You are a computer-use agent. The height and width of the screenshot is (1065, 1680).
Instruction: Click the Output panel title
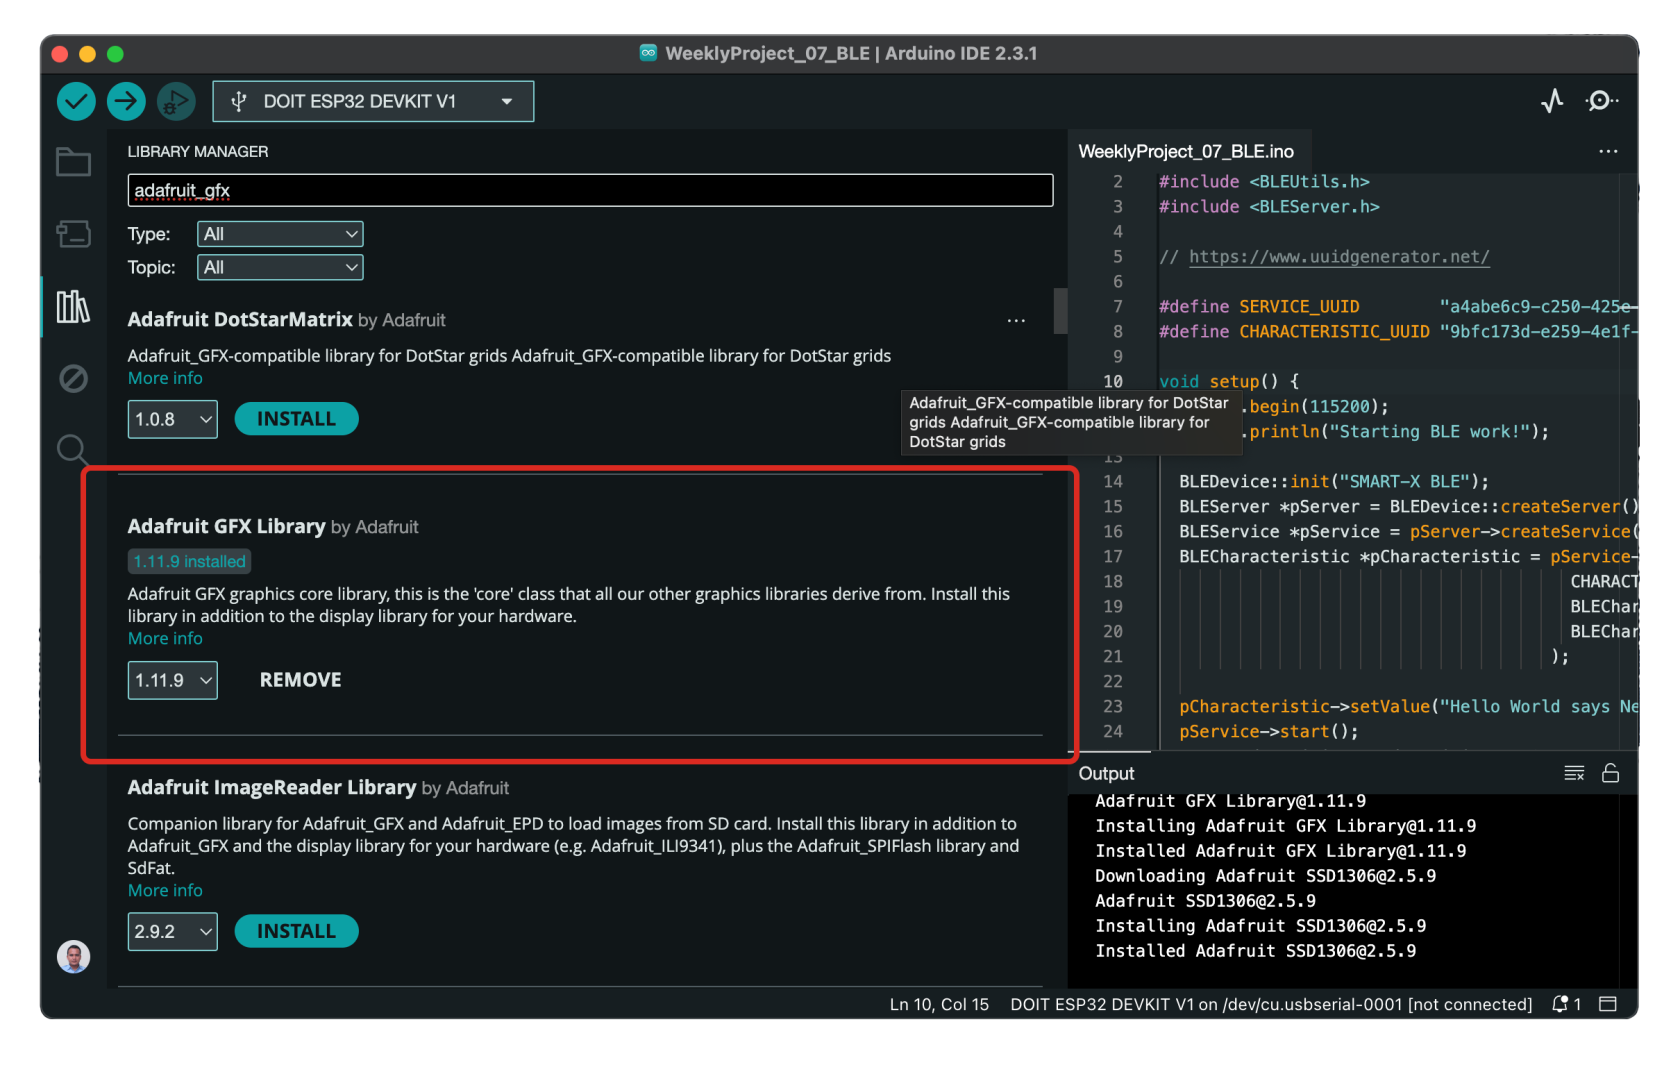(x=1106, y=773)
